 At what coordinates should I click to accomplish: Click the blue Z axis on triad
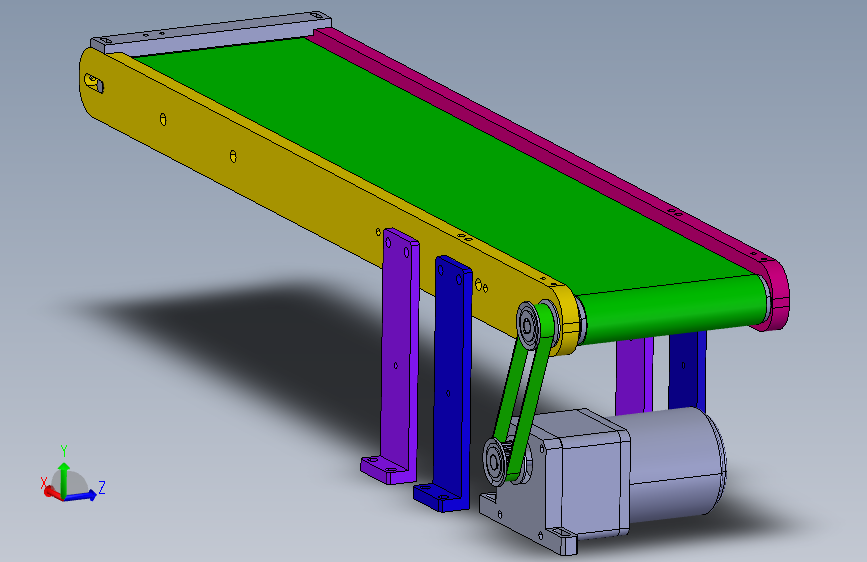pos(82,496)
